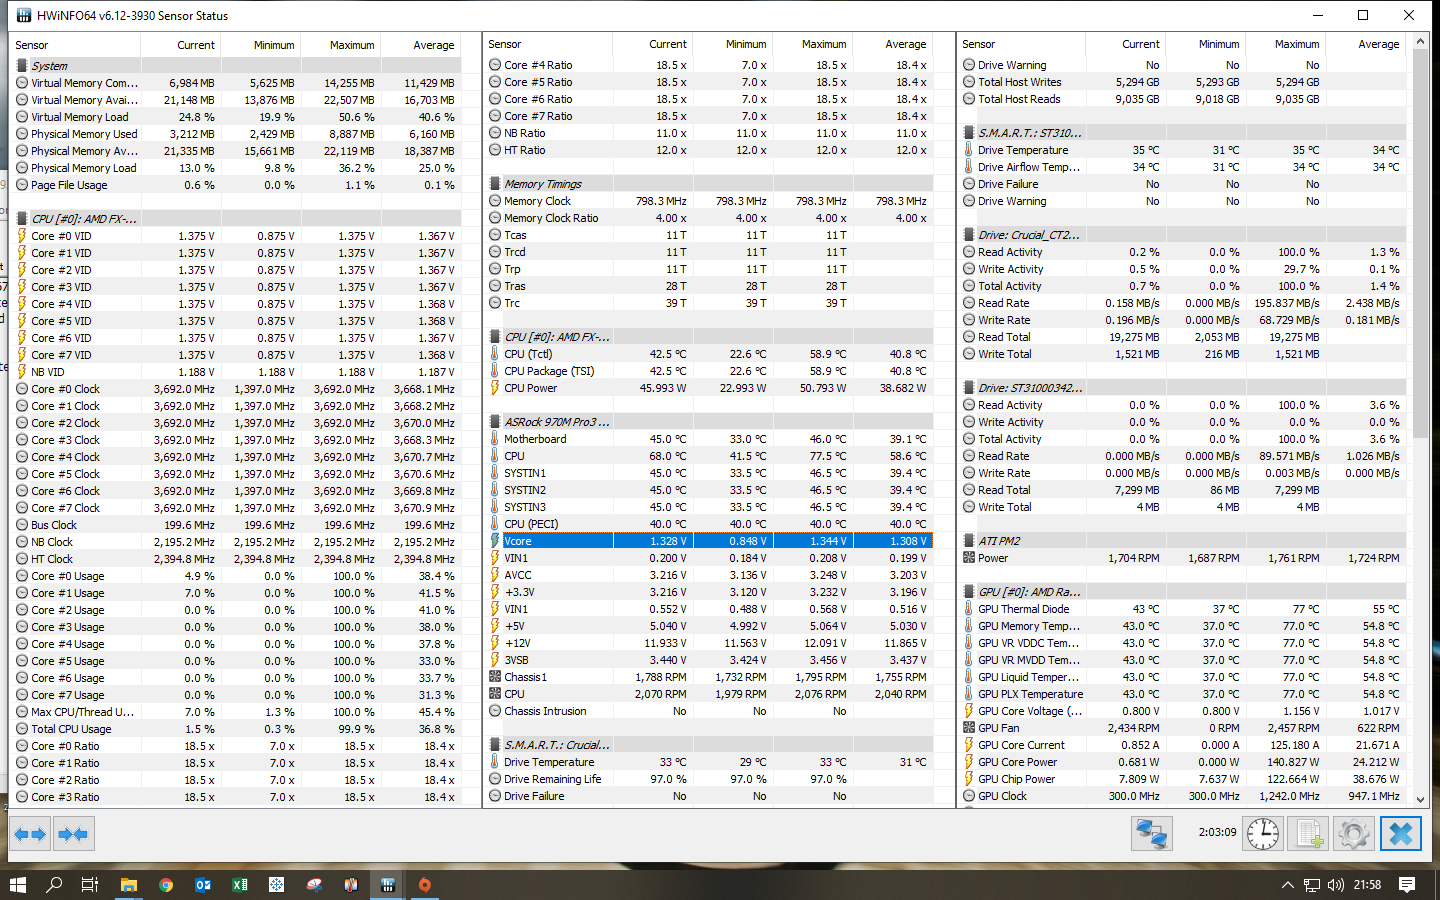
Task: Select the CPU [#0]: AMD FX group header
Action: pyautogui.click(x=84, y=219)
